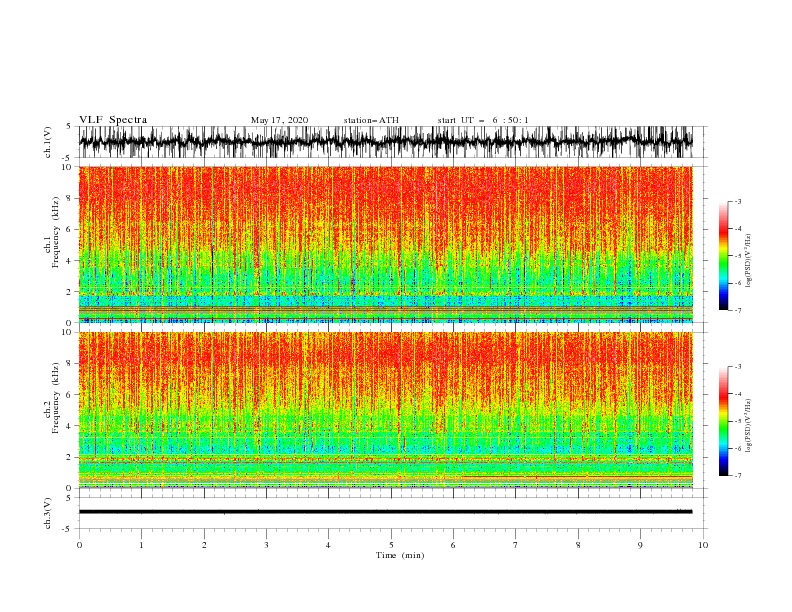The height and width of the screenshot is (612, 792).
Task: Click the time axis tick label '8'
Action: (x=578, y=545)
